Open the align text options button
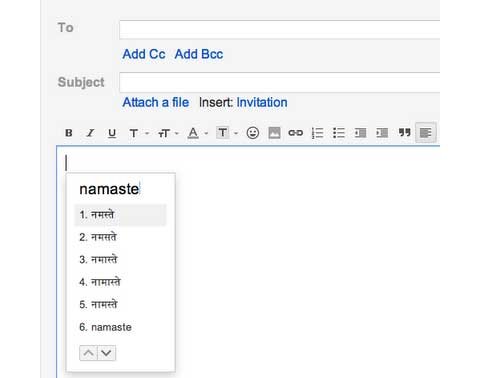This screenshot has width=480, height=378. coord(426,133)
